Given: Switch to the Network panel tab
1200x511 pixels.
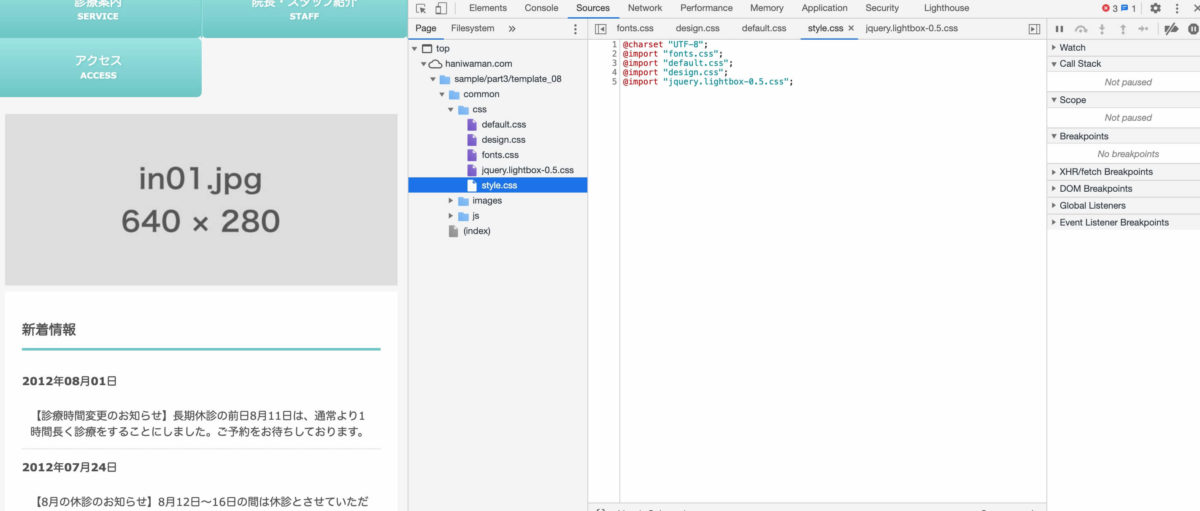Looking at the screenshot, I should 644,8.
